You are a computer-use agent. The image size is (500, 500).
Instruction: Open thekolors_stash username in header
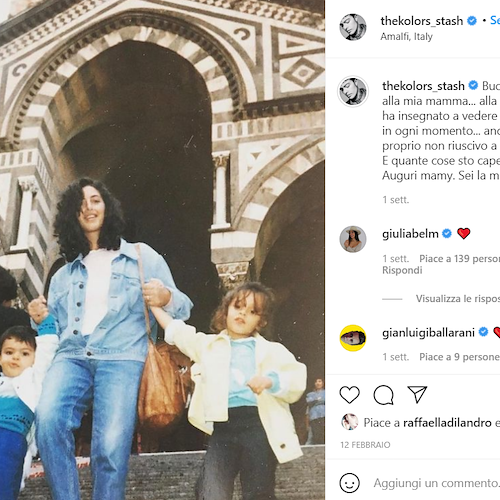(422, 21)
